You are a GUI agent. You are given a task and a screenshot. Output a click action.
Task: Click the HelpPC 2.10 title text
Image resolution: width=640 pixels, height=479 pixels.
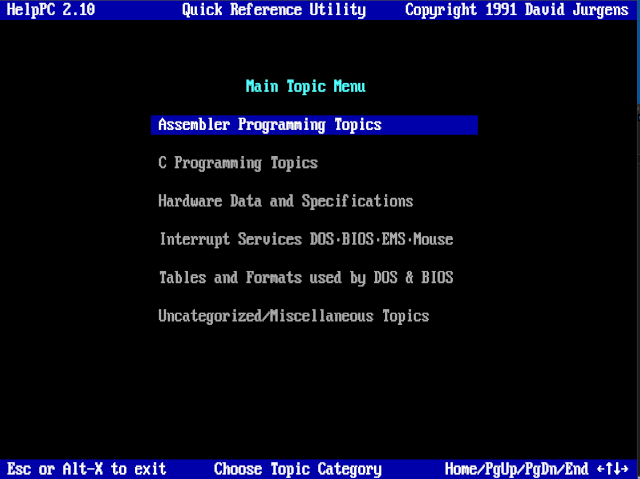[50, 10]
